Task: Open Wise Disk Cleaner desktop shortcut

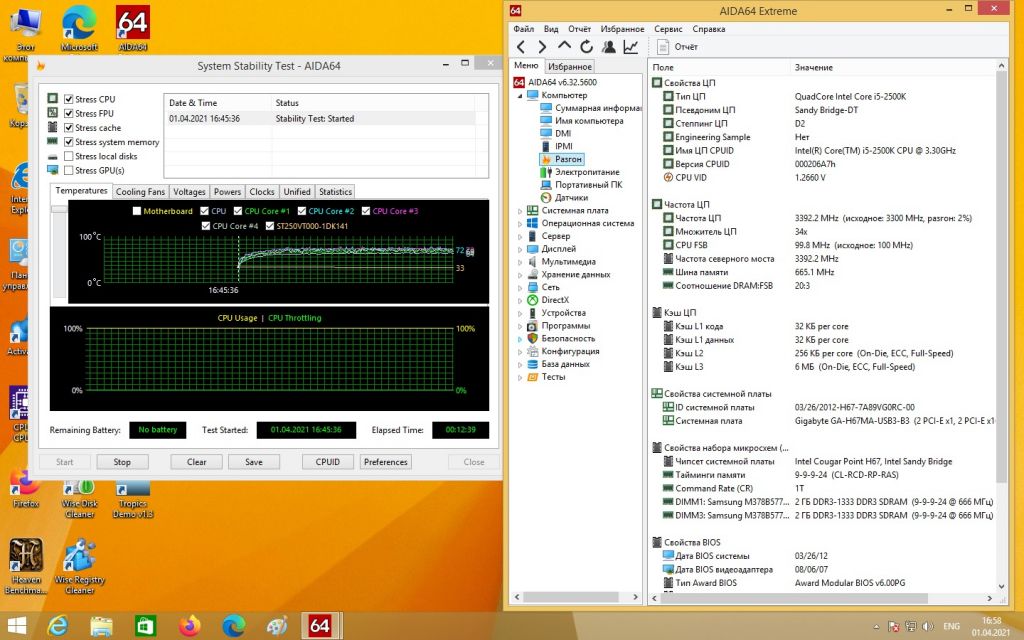Action: tap(80, 500)
